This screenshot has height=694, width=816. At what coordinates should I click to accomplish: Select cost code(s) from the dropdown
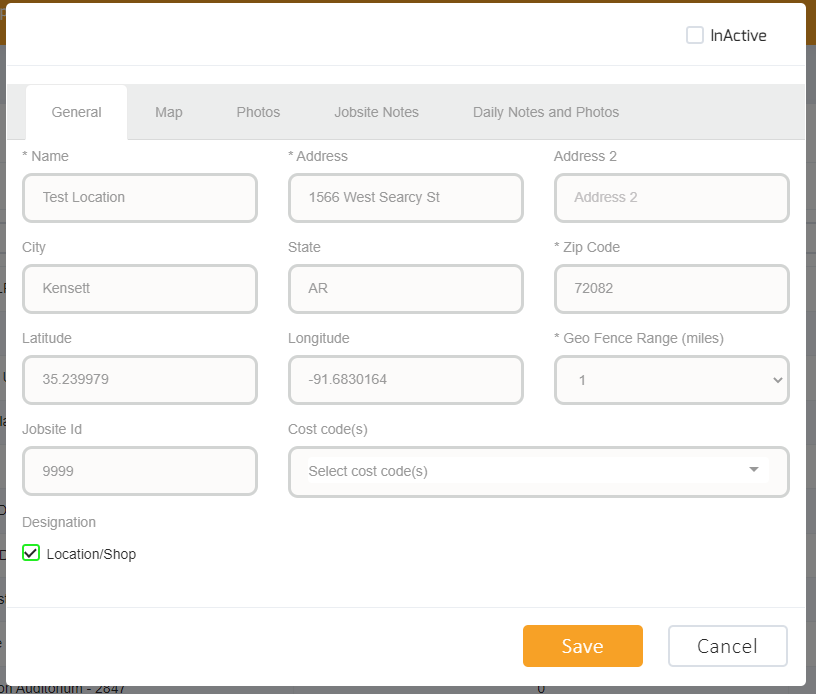(x=539, y=471)
